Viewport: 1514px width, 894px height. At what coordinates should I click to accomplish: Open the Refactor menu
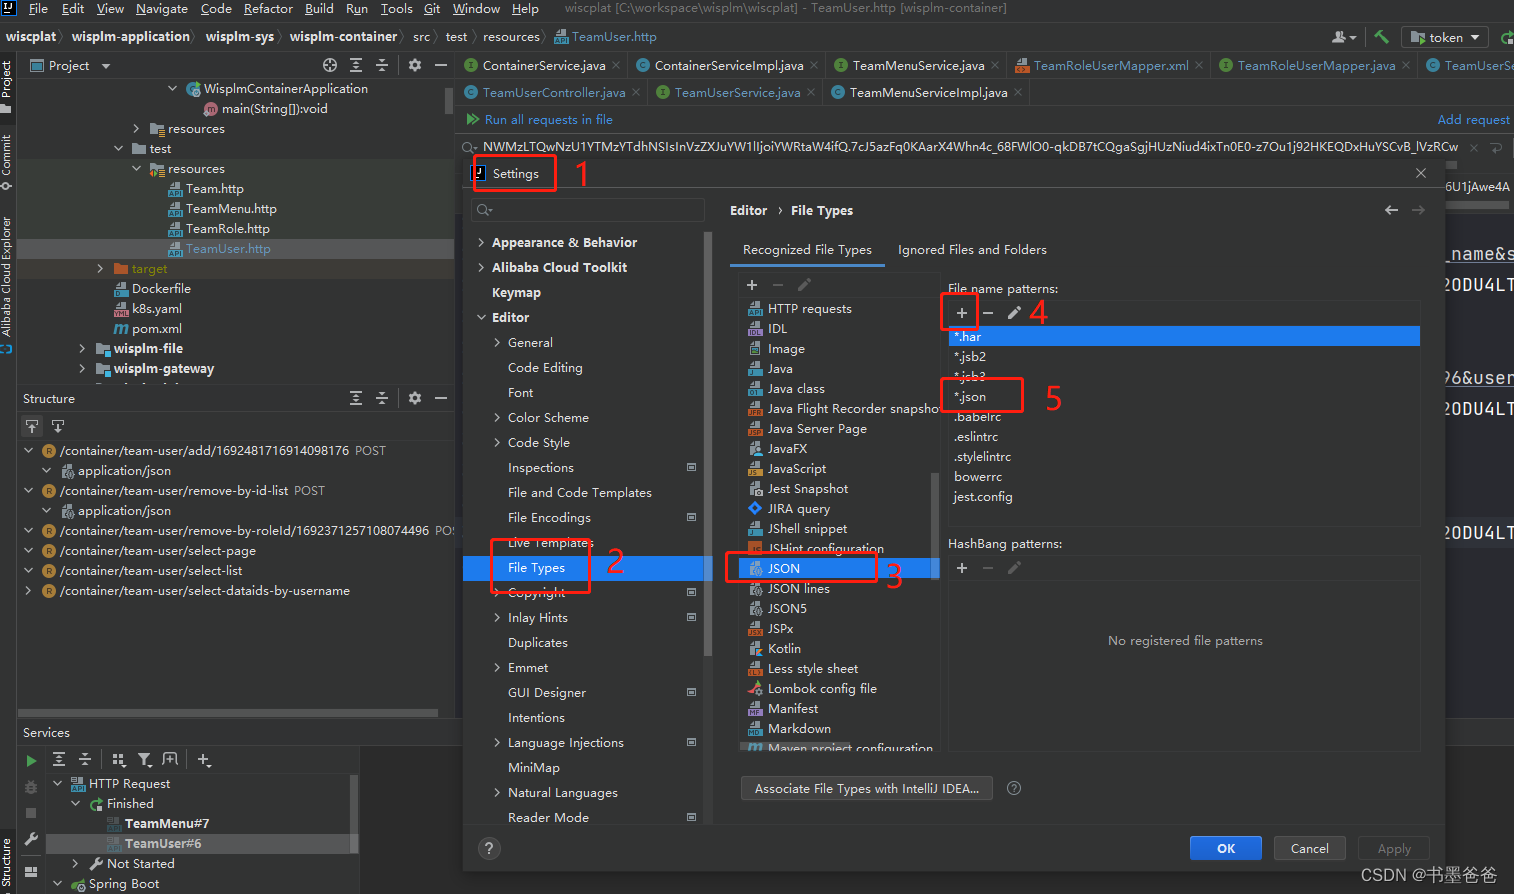(x=268, y=8)
